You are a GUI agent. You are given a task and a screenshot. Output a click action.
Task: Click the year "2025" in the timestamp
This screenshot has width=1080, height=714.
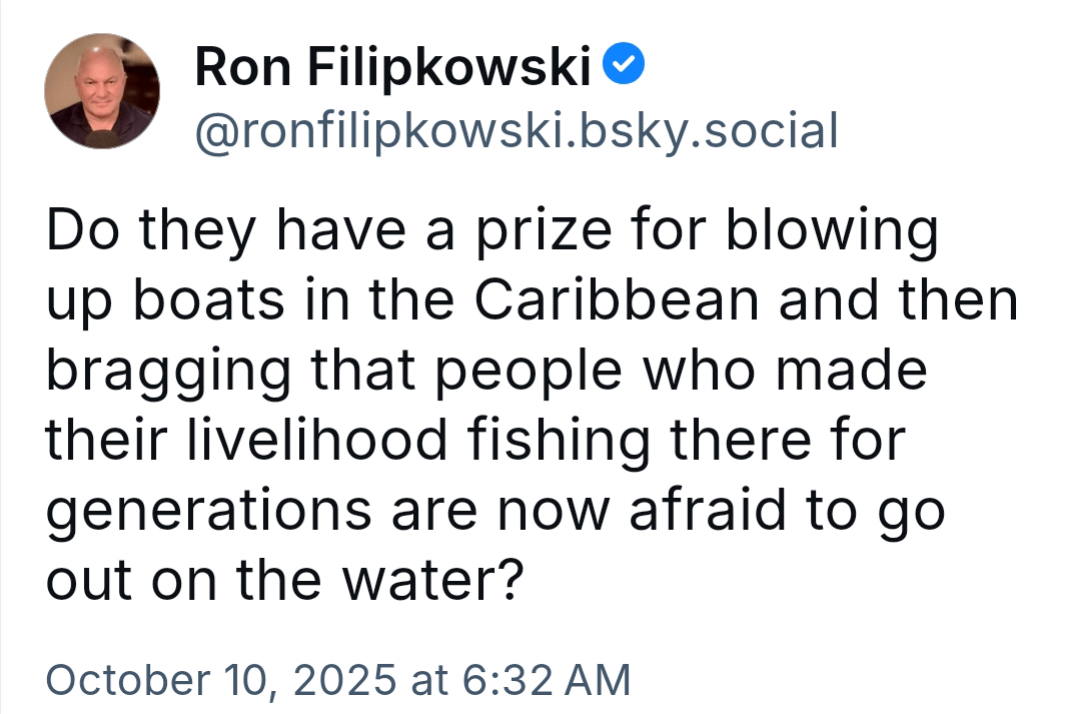tap(344, 680)
